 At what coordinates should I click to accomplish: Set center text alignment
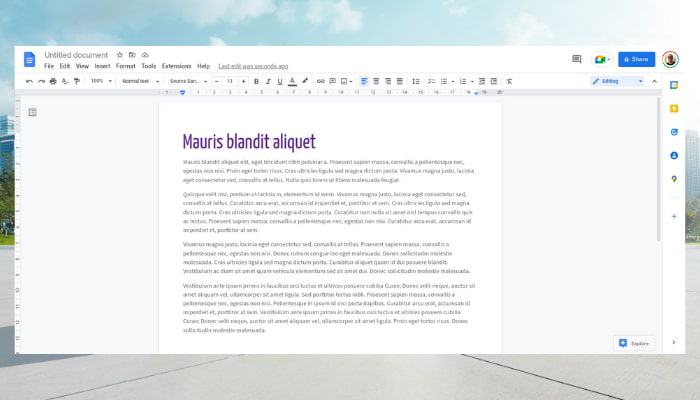pyautogui.click(x=376, y=81)
